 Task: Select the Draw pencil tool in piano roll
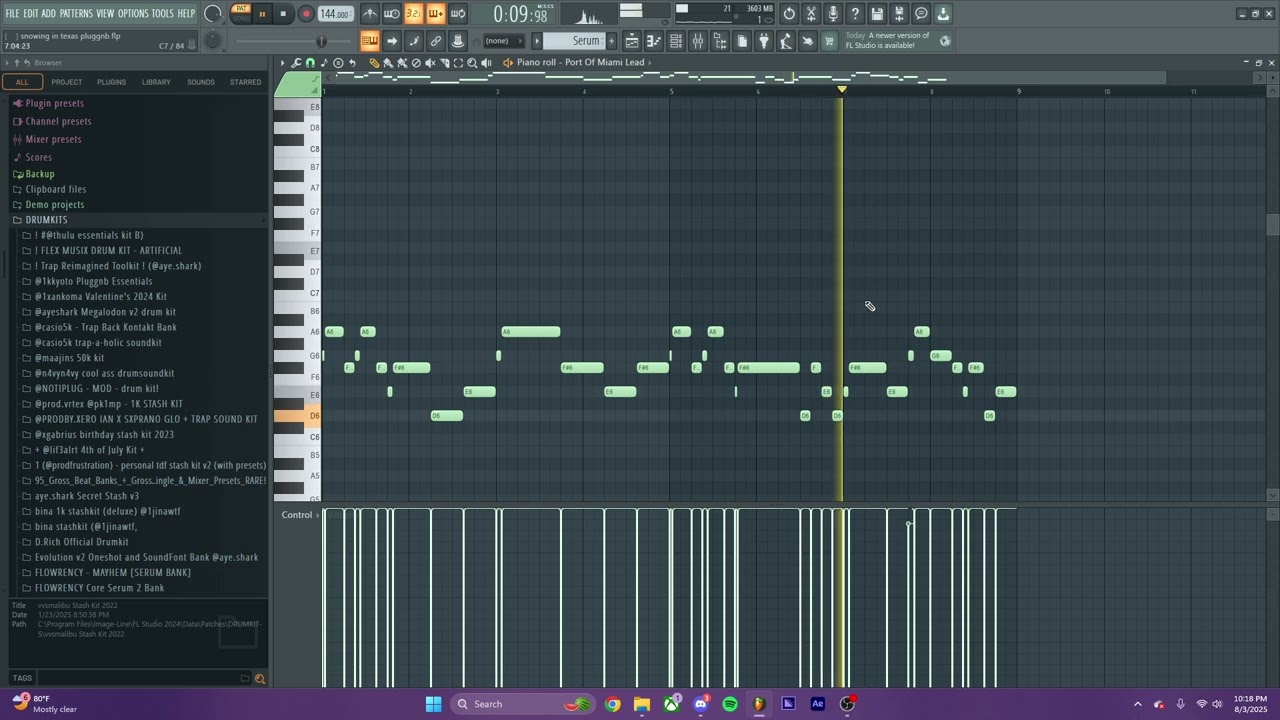(373, 63)
